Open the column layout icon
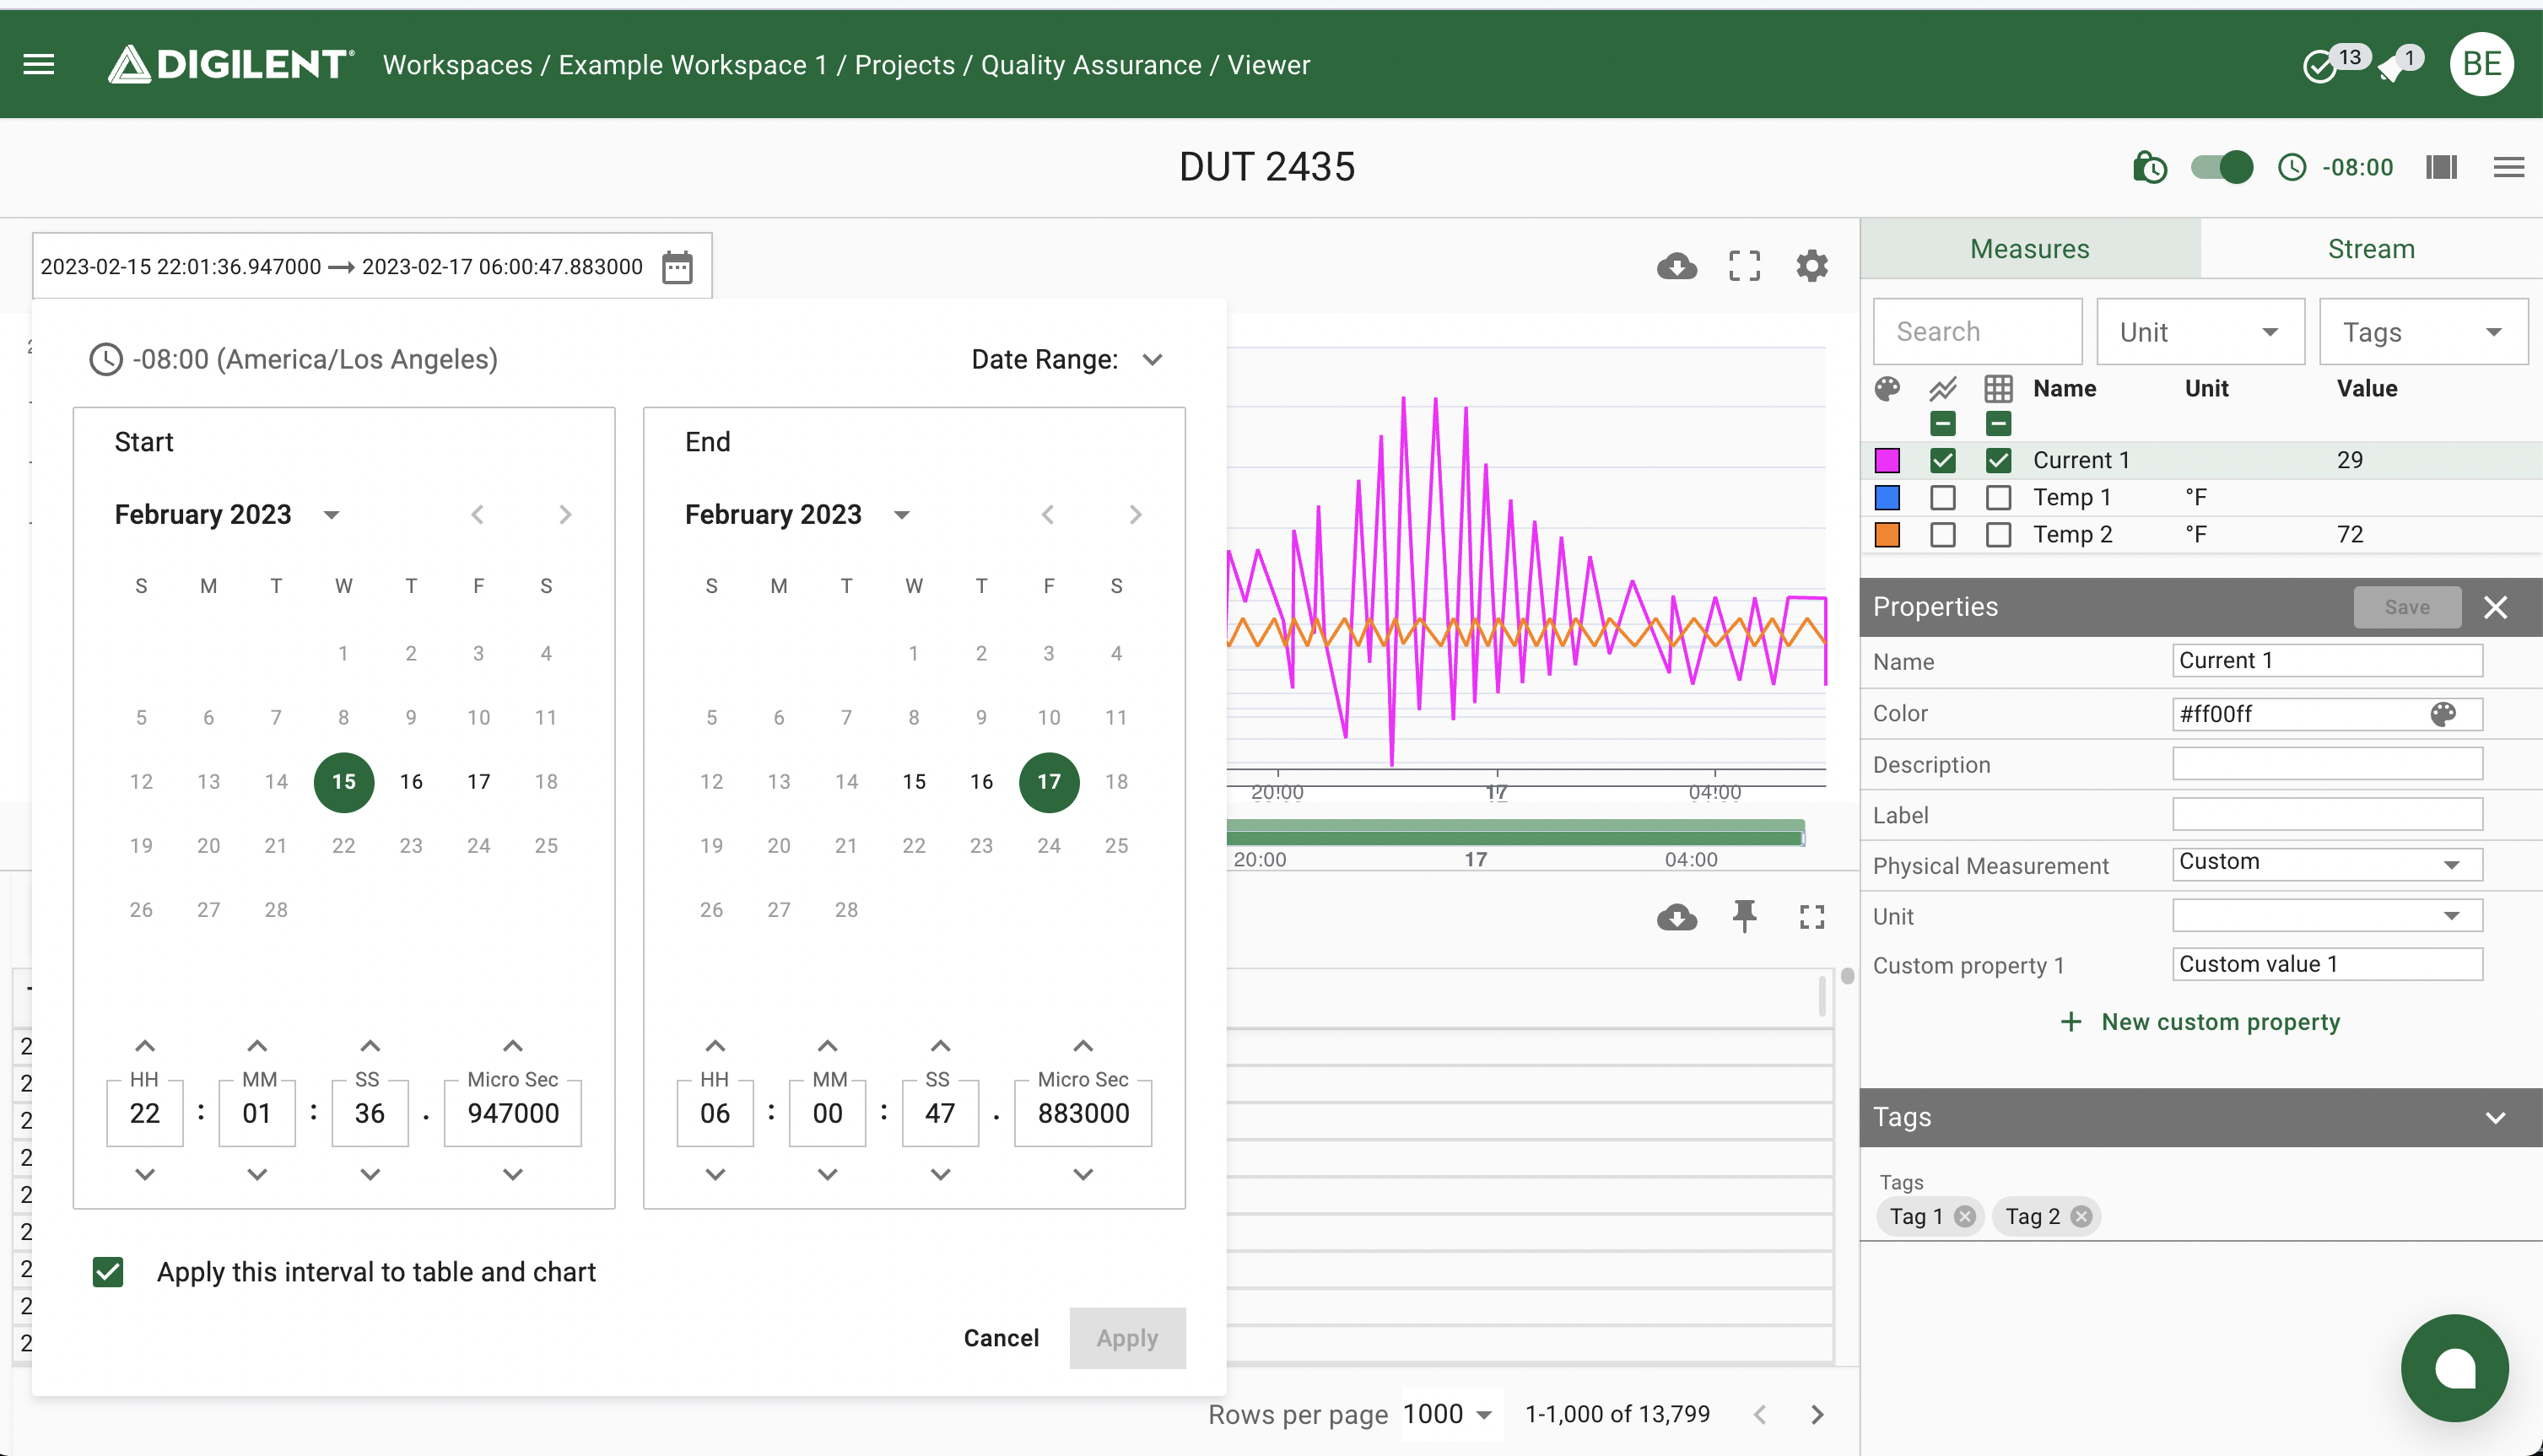The height and width of the screenshot is (1456, 2543). pos(2441,167)
